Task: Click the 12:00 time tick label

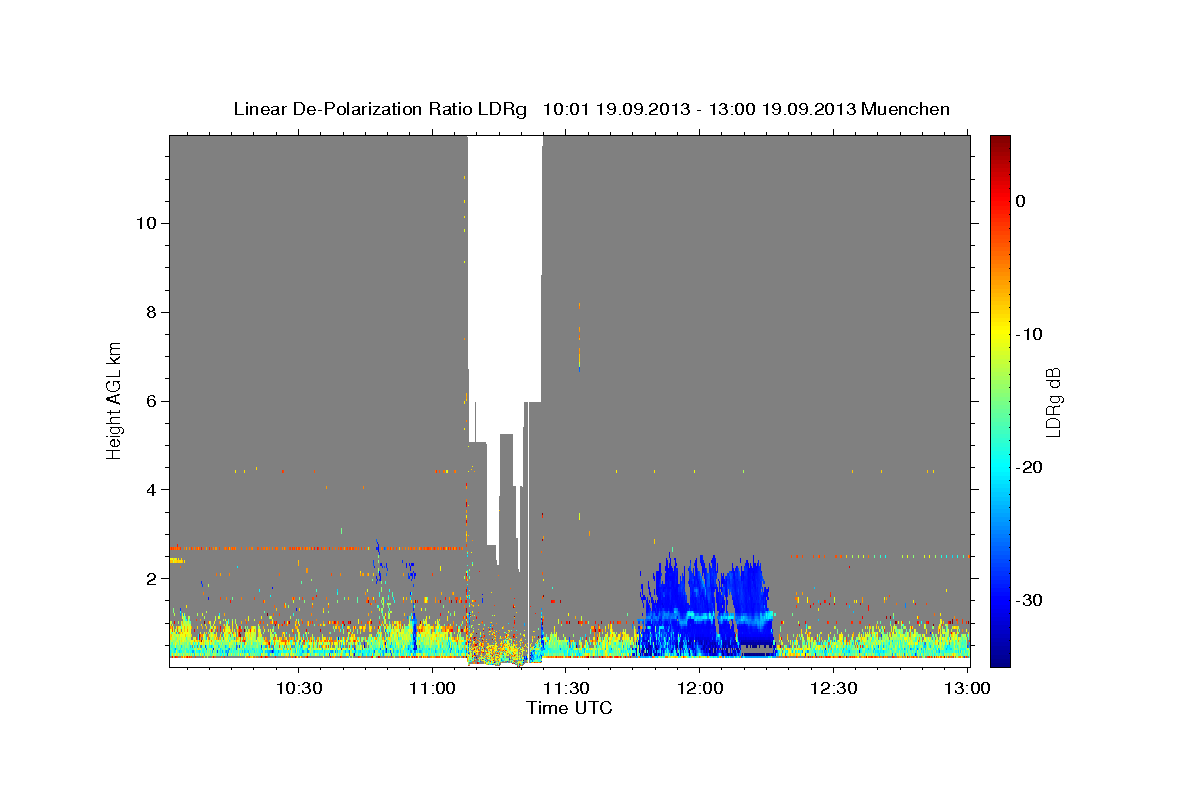Action: pyautogui.click(x=700, y=689)
